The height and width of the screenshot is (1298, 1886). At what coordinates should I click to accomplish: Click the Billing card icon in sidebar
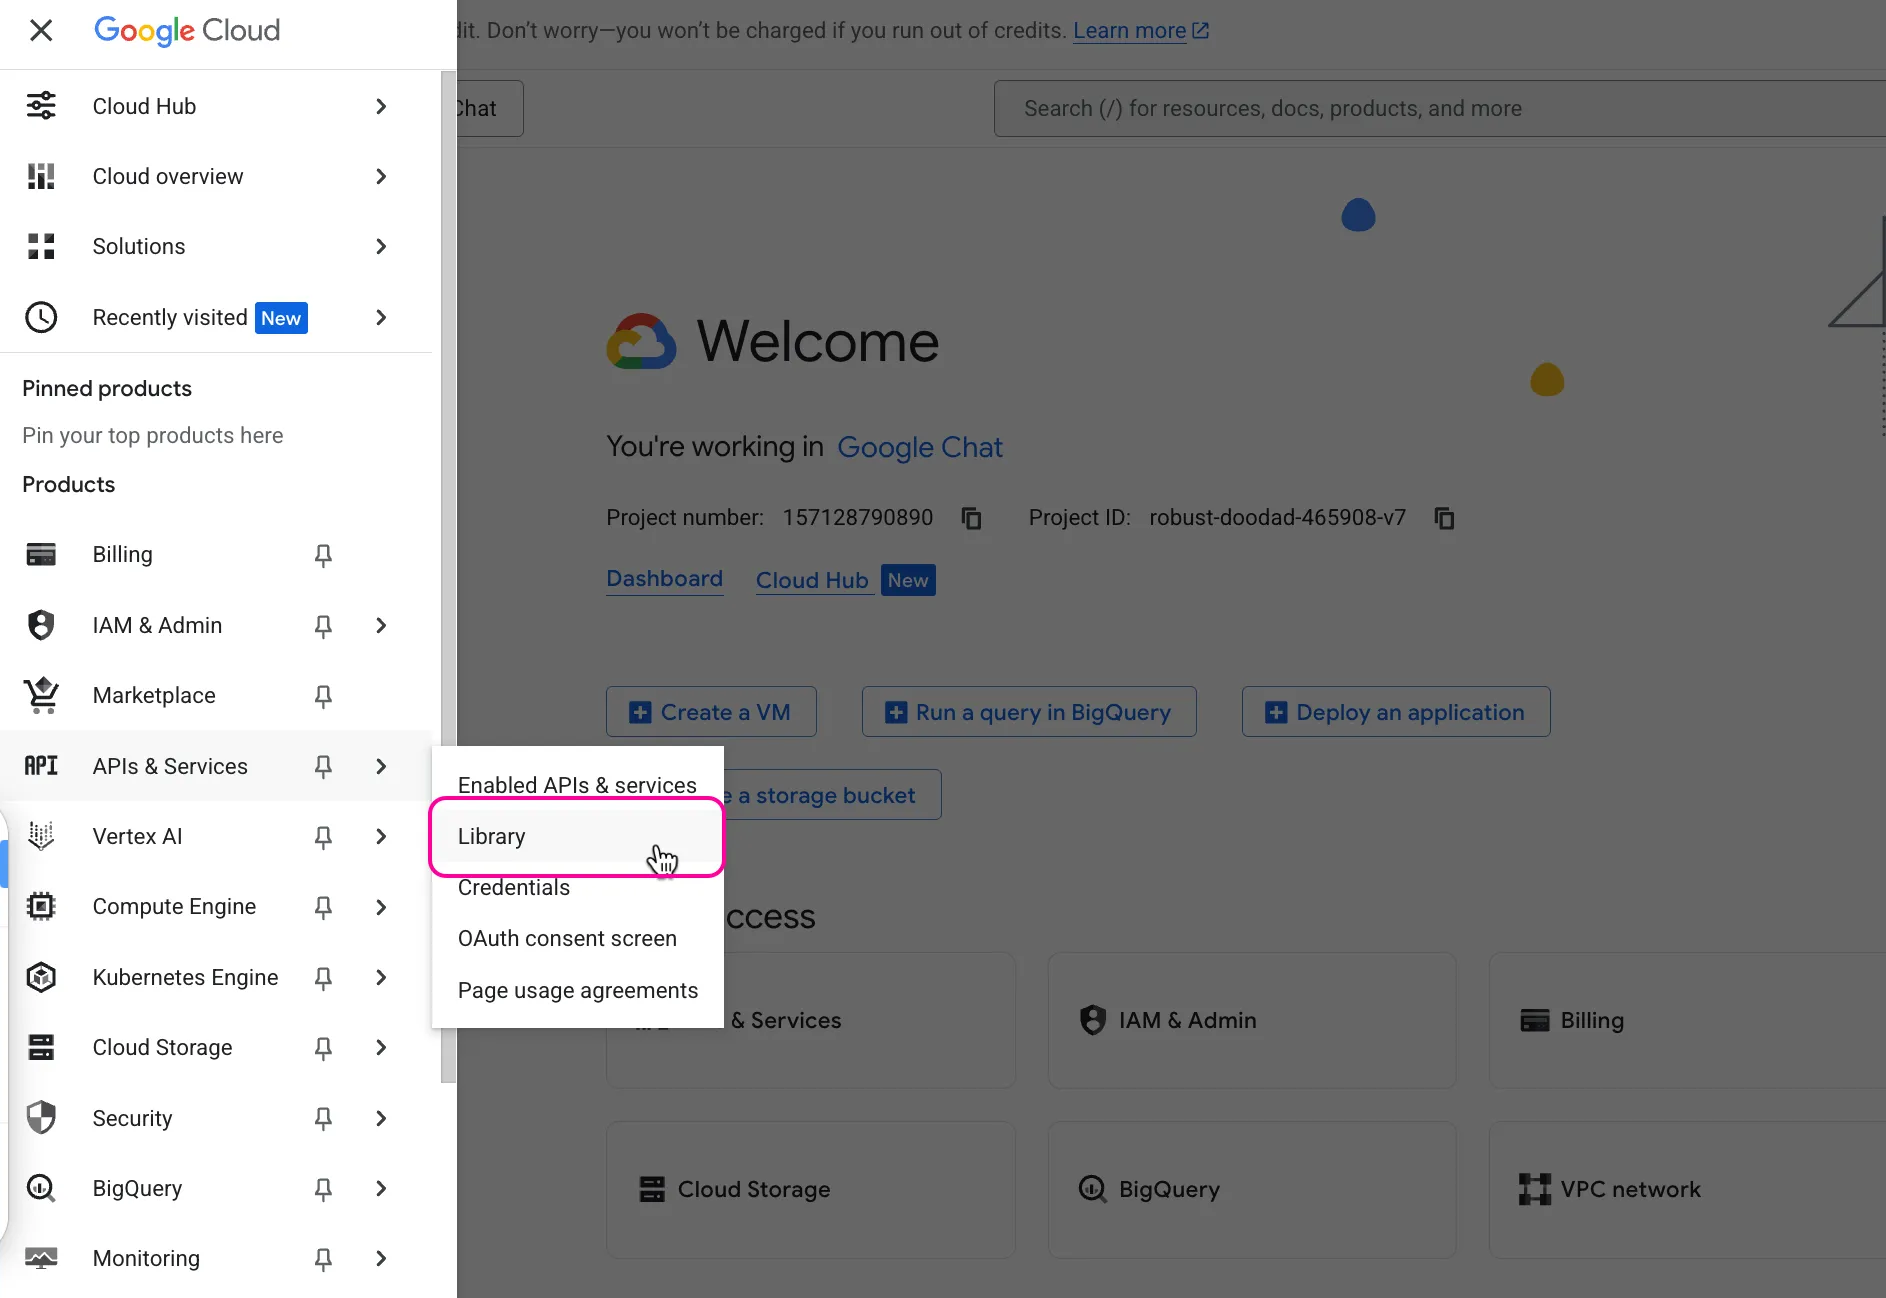(x=41, y=555)
